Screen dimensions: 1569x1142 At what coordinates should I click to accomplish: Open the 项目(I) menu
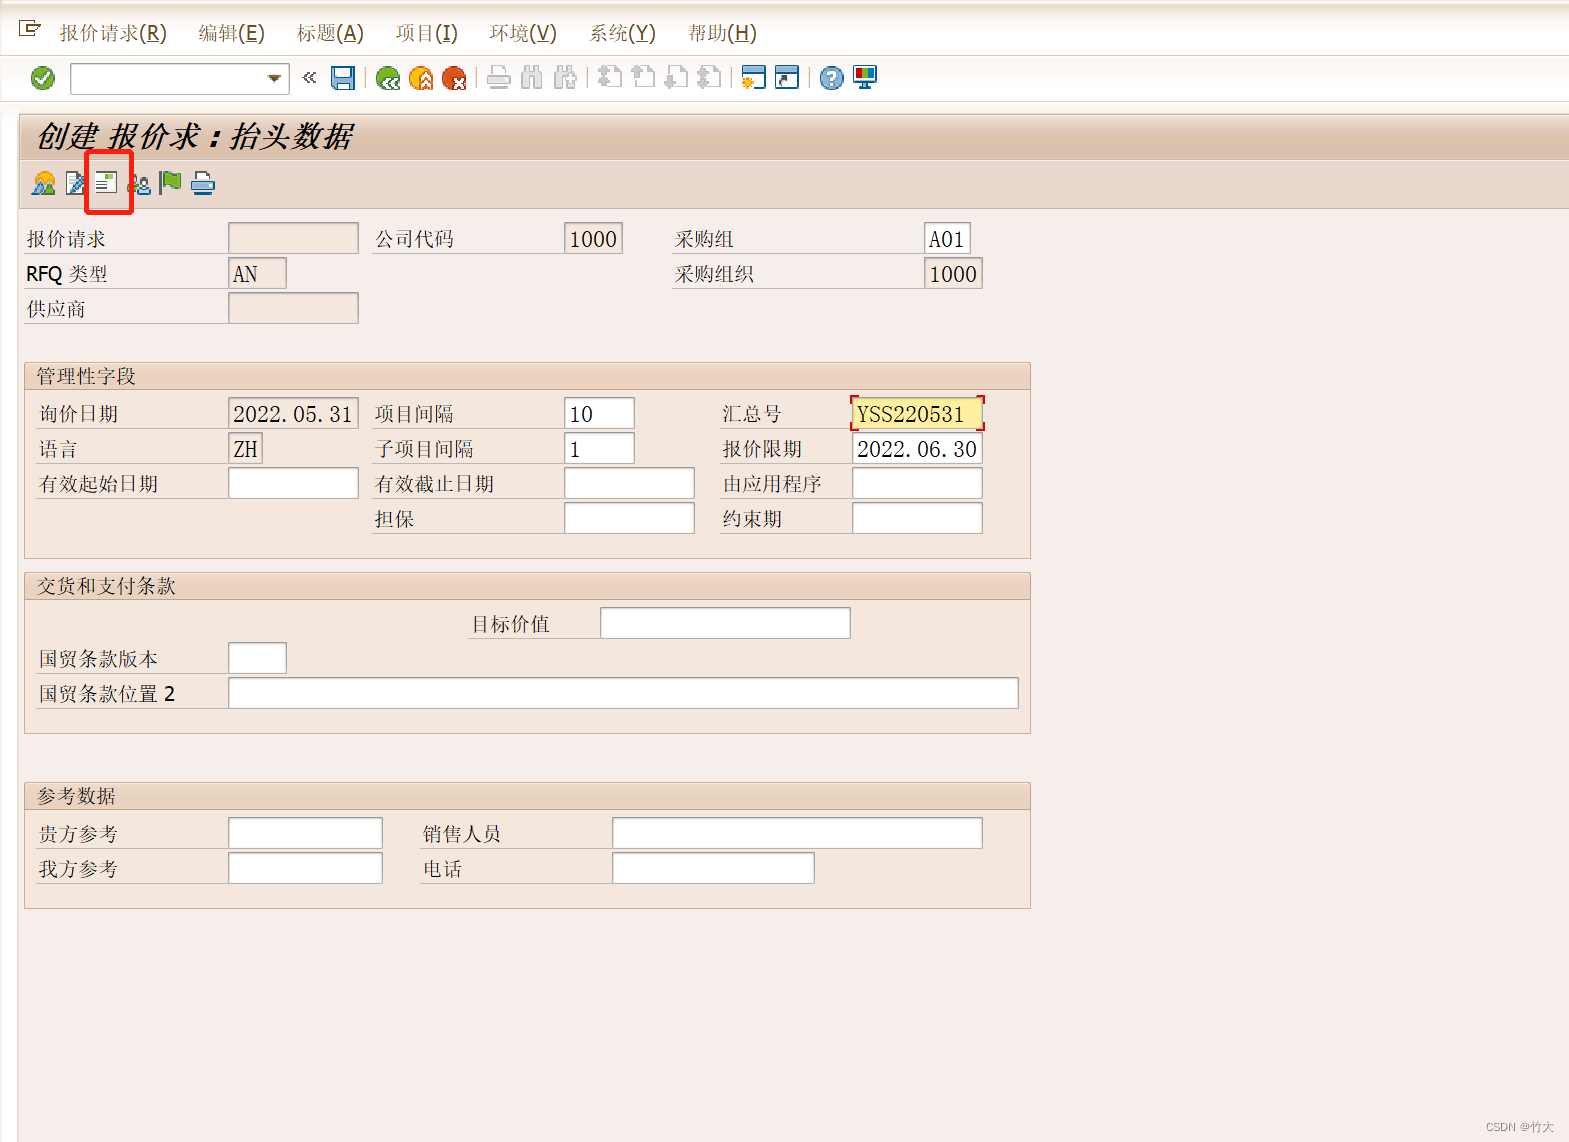pos(426,33)
